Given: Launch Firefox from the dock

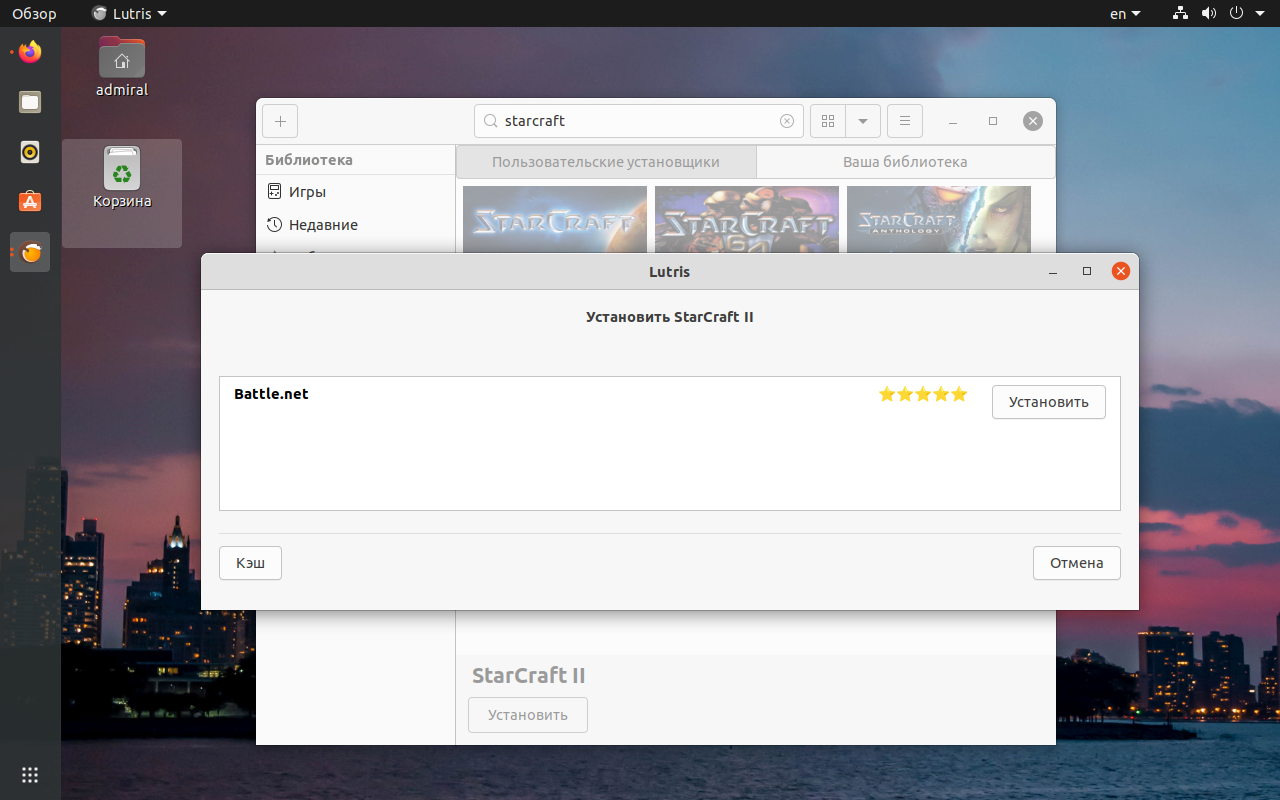Looking at the screenshot, I should pyautogui.click(x=30, y=51).
